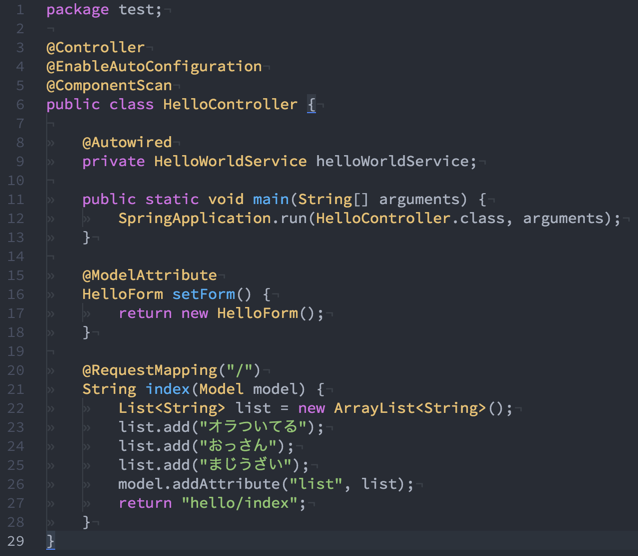
Task: Click the string "おっさん" on line 24
Action: pos(238,446)
